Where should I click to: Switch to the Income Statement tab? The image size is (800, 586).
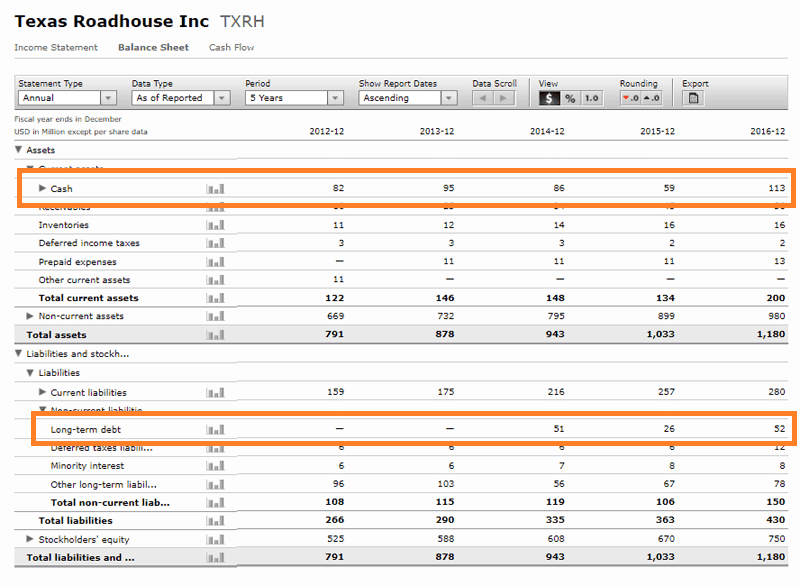point(56,47)
